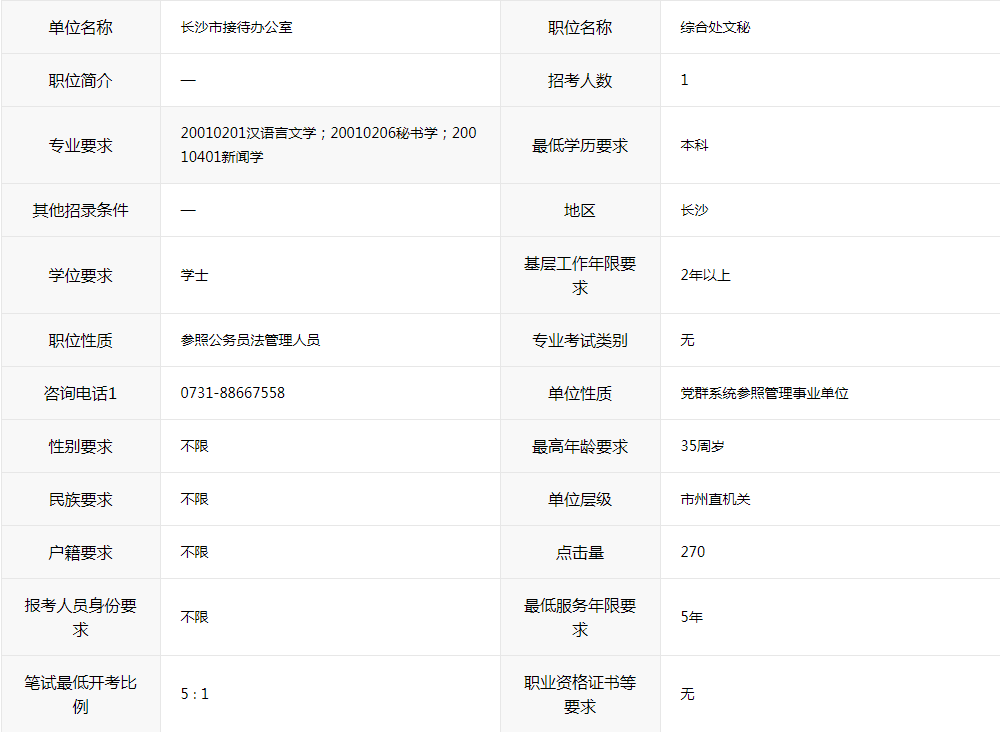The height and width of the screenshot is (732, 1000).
Task: Select the 5 : 1 ratio value
Action: tap(195, 694)
